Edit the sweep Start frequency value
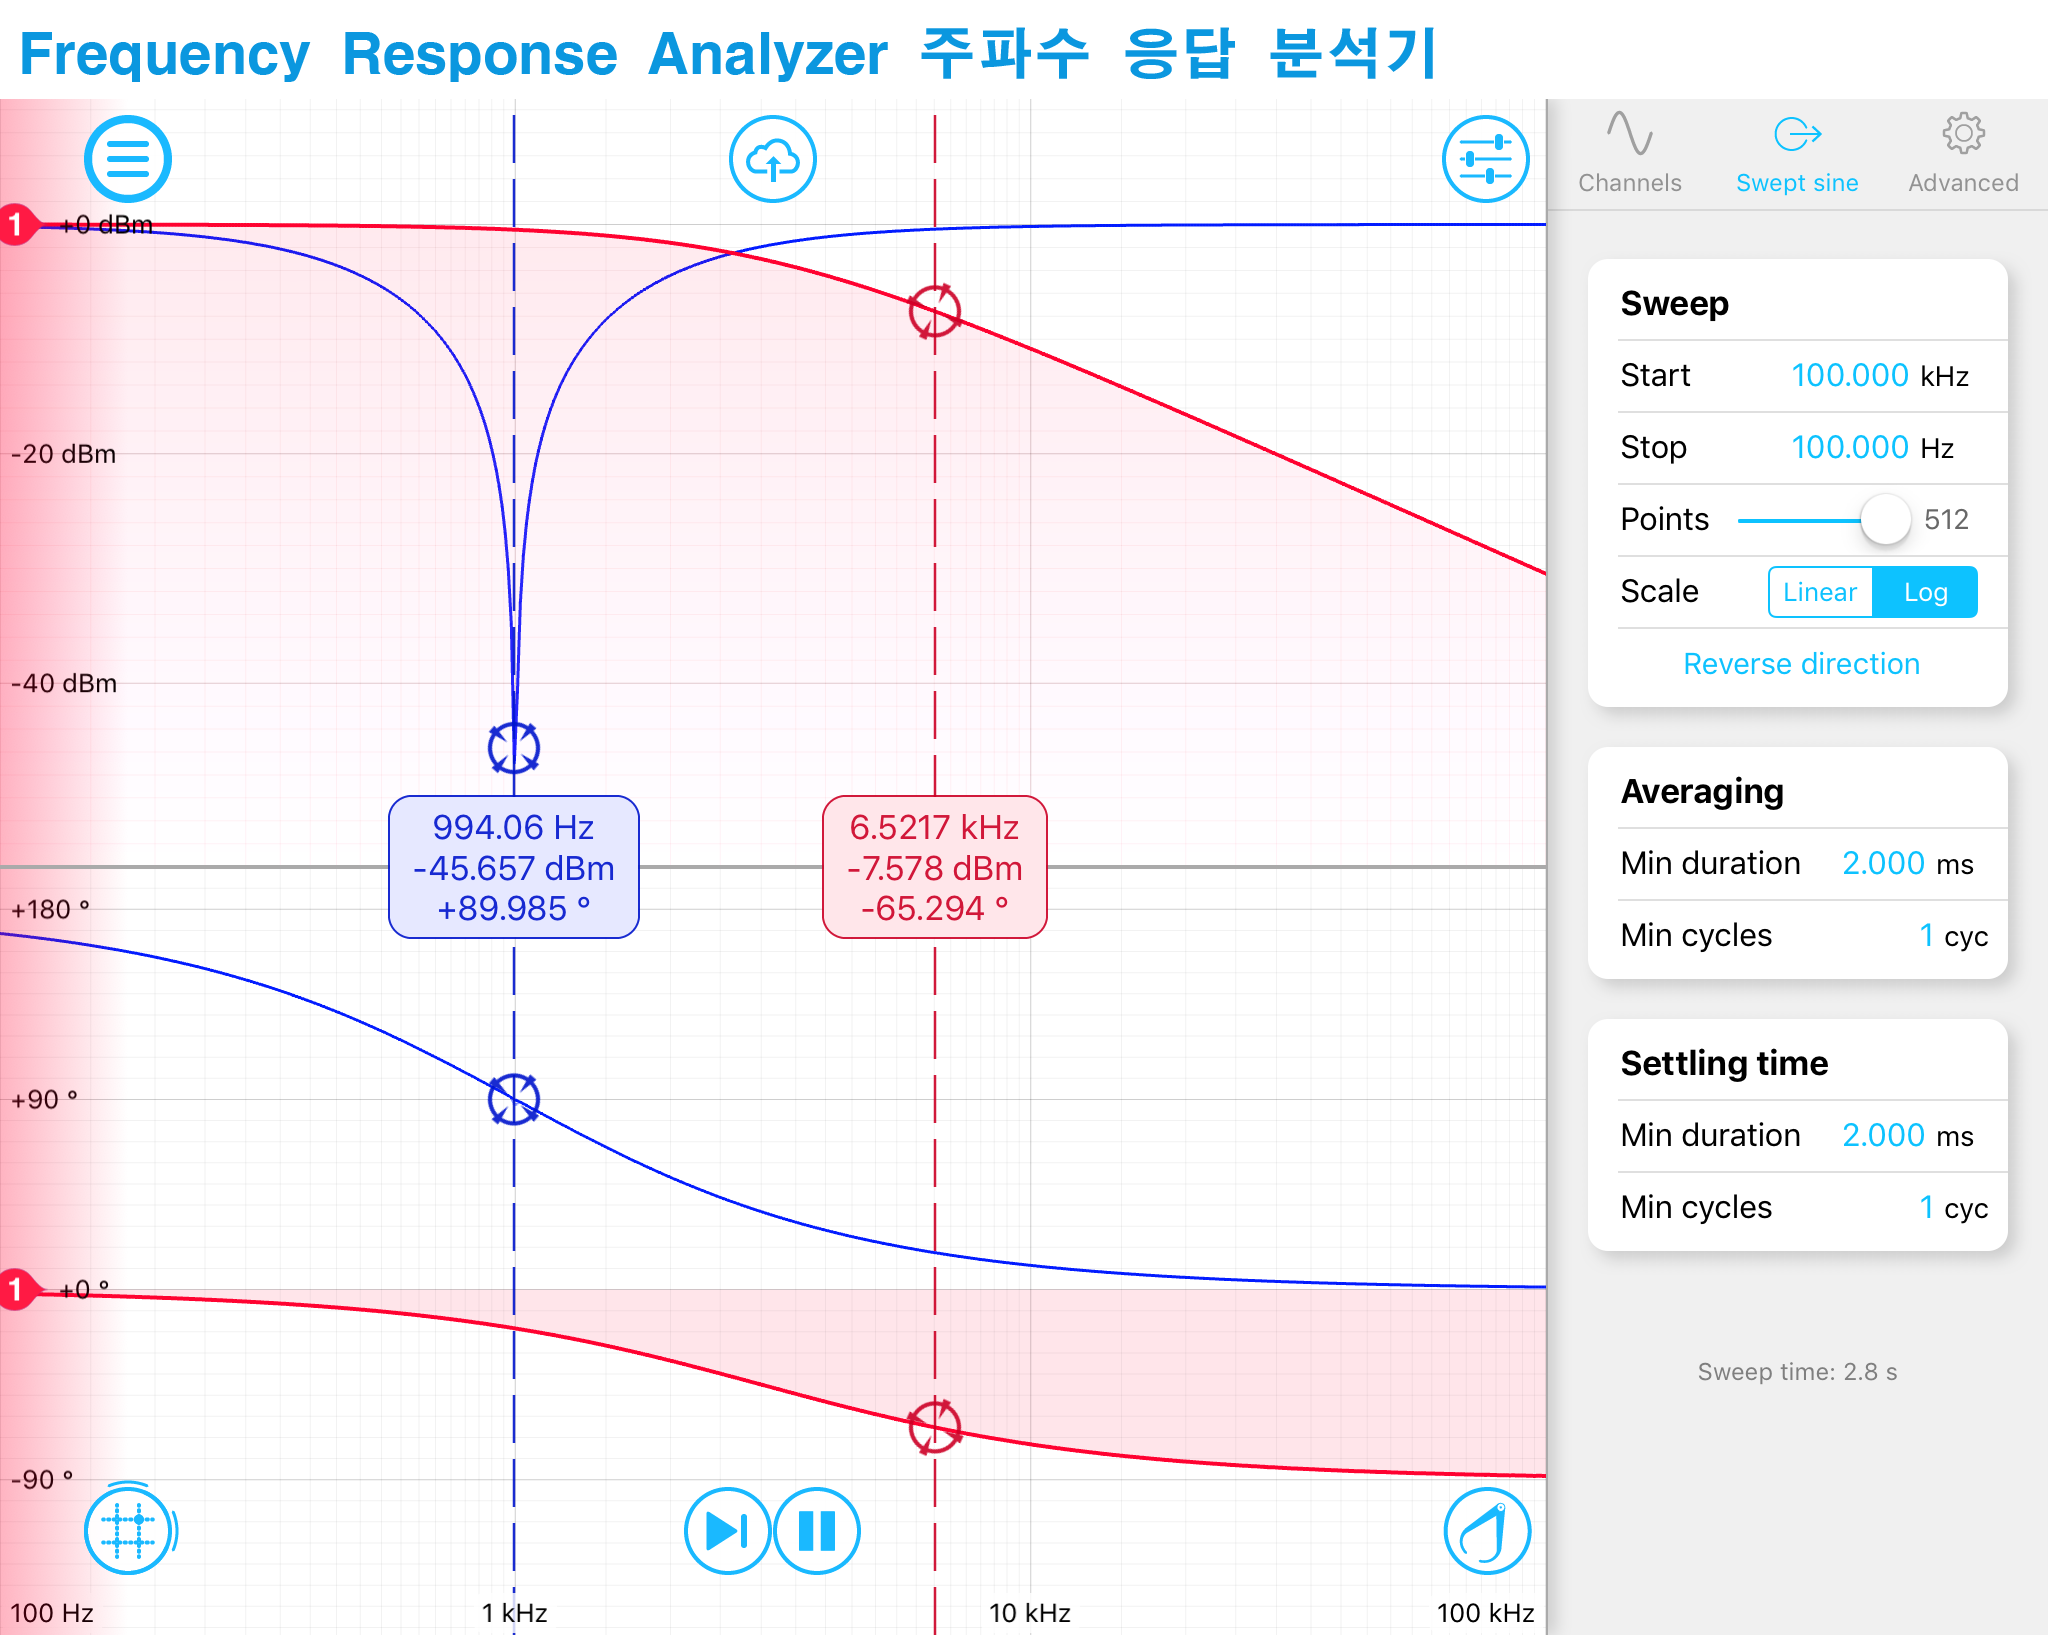The height and width of the screenshot is (1636, 2048). point(1850,375)
